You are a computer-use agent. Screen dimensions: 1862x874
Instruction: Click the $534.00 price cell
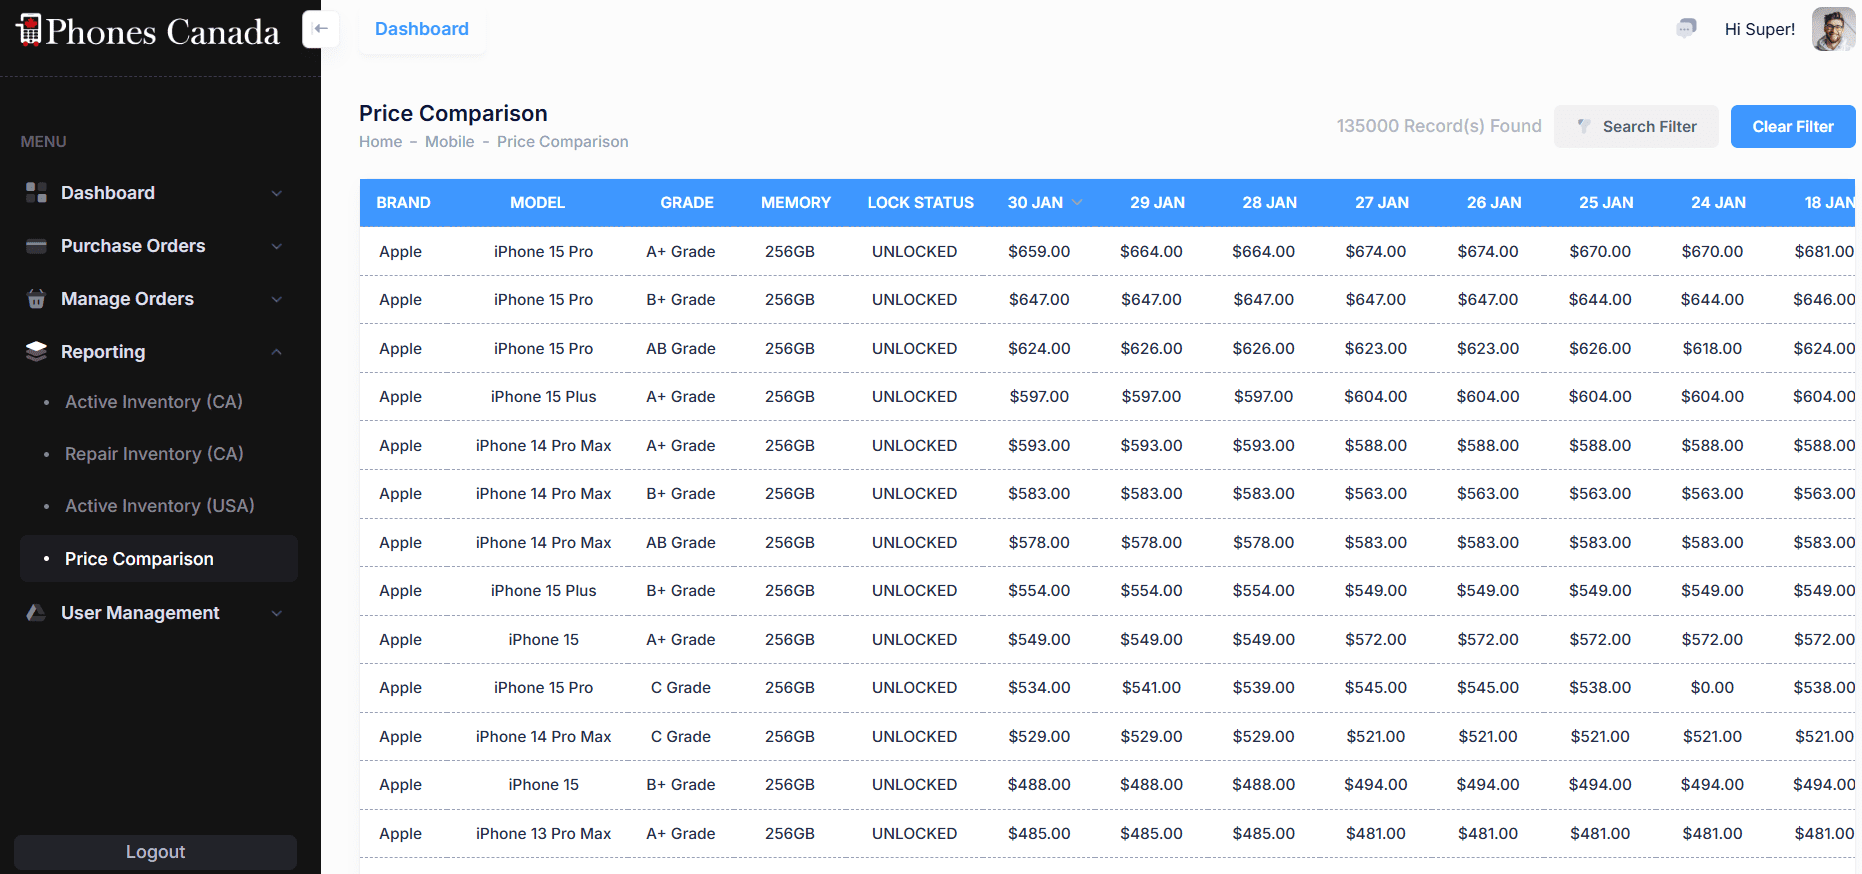[x=1039, y=687]
